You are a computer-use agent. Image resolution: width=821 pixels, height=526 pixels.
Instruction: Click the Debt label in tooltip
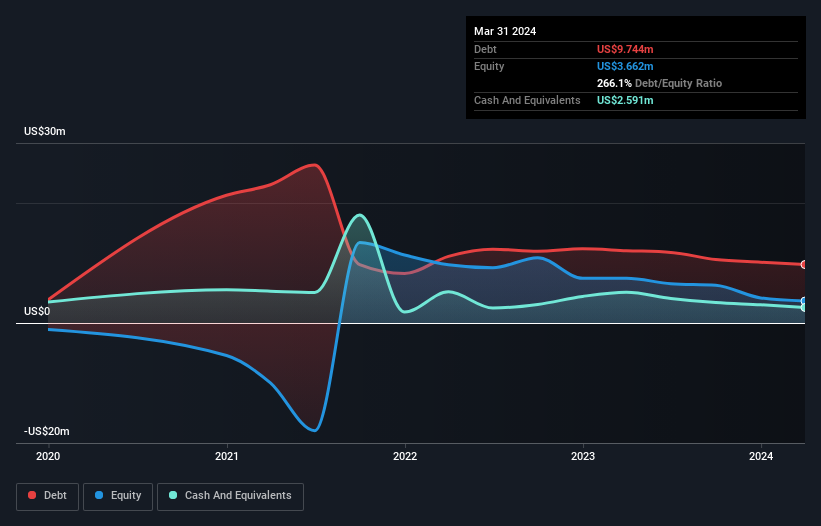(485, 49)
